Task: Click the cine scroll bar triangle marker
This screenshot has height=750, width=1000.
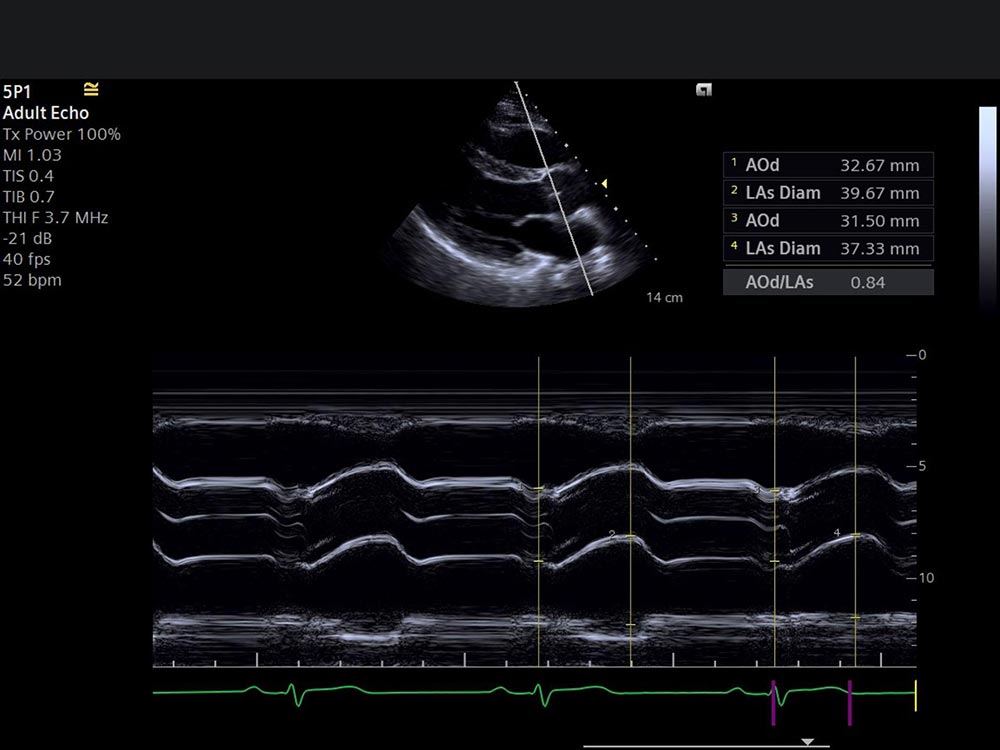Action: (x=808, y=741)
